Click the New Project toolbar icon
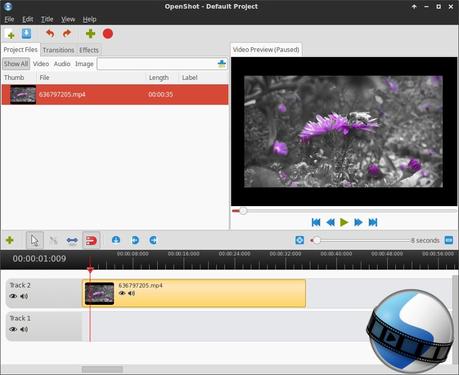The width and height of the screenshot is (459, 375). [x=10, y=34]
